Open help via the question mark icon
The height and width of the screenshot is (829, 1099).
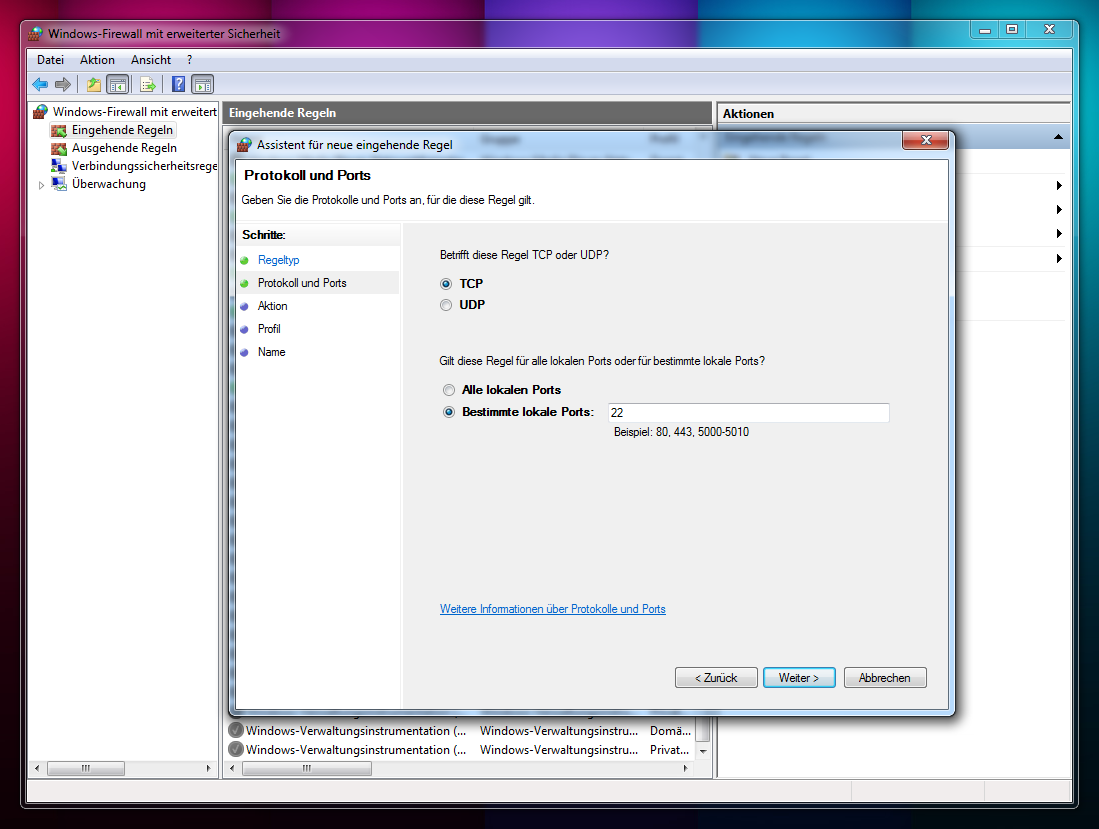[178, 85]
